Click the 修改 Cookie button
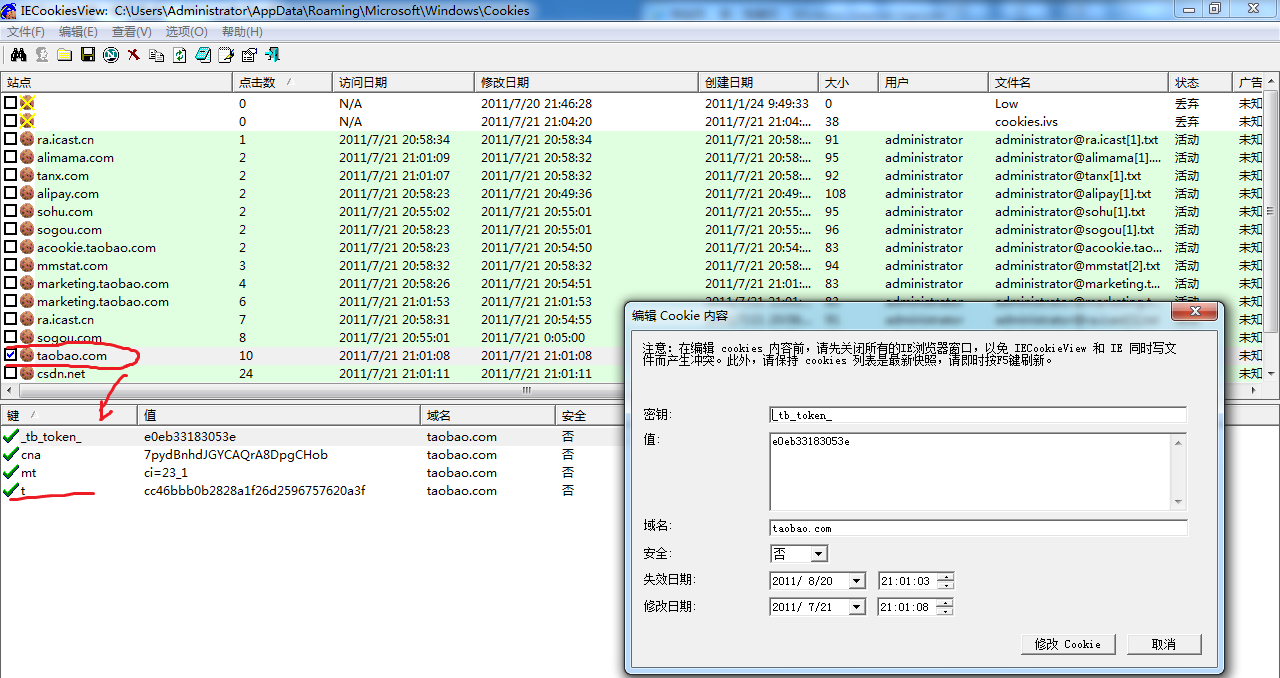Image resolution: width=1280 pixels, height=678 pixels. coord(1068,644)
